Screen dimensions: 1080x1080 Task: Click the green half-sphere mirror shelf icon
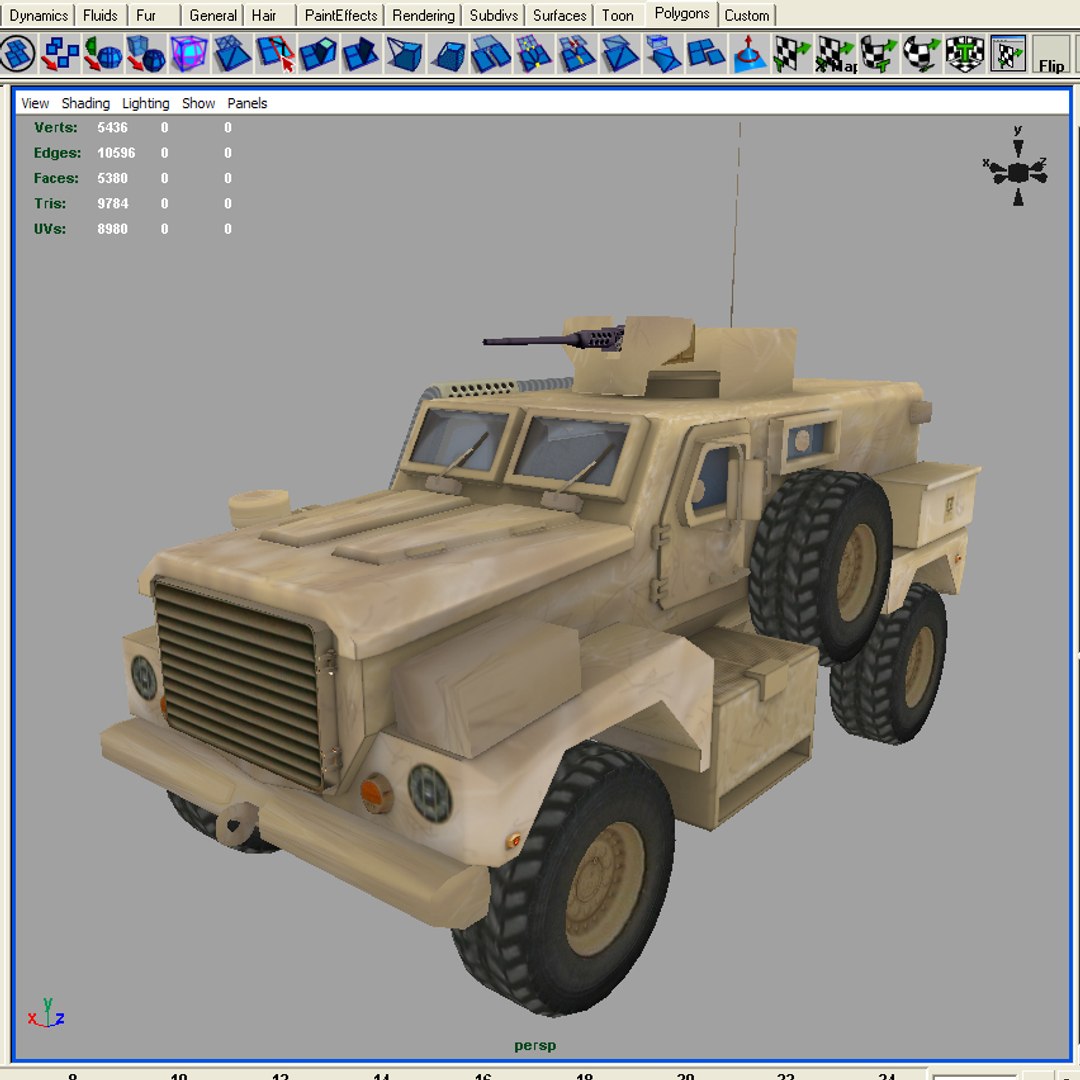click(x=103, y=54)
